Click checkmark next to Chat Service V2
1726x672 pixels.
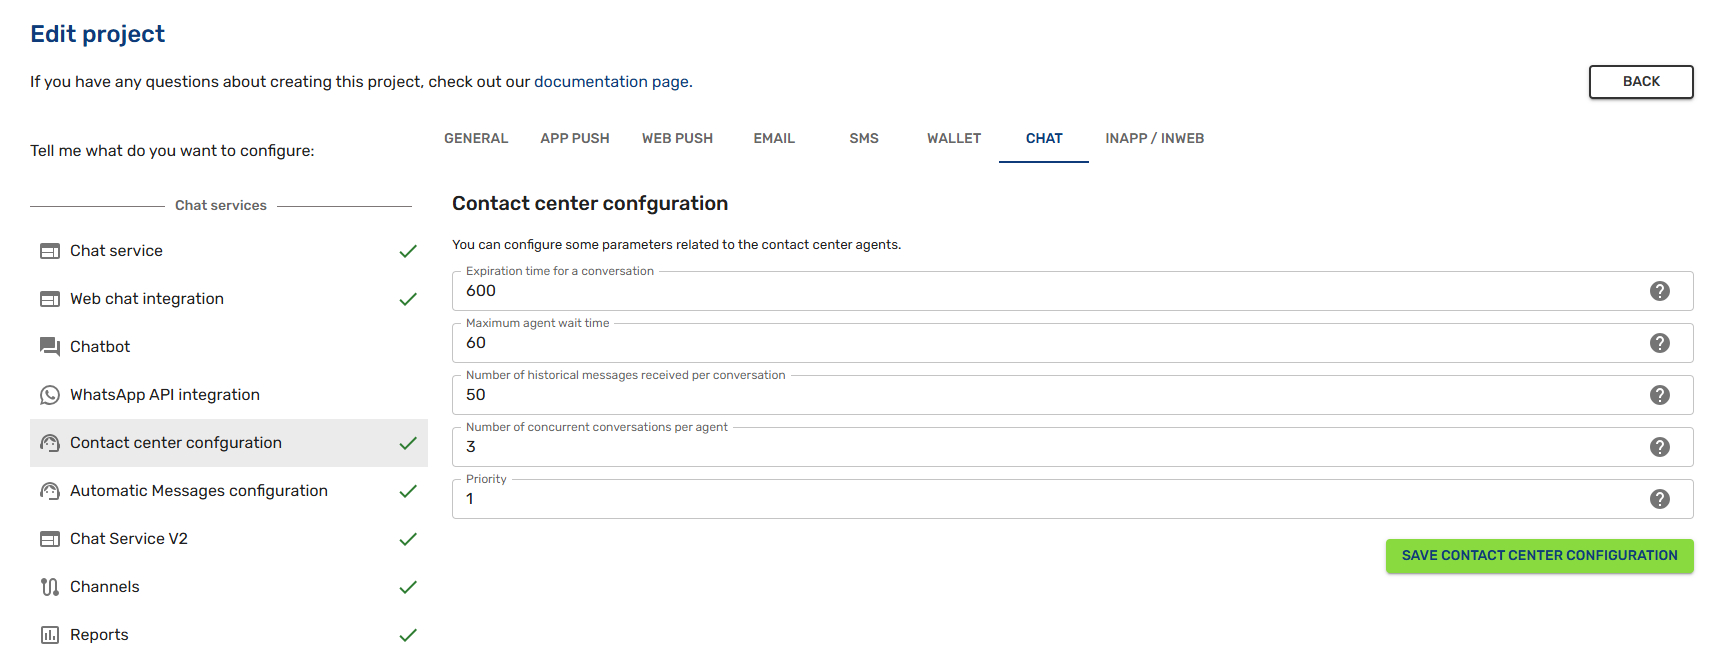(x=408, y=539)
